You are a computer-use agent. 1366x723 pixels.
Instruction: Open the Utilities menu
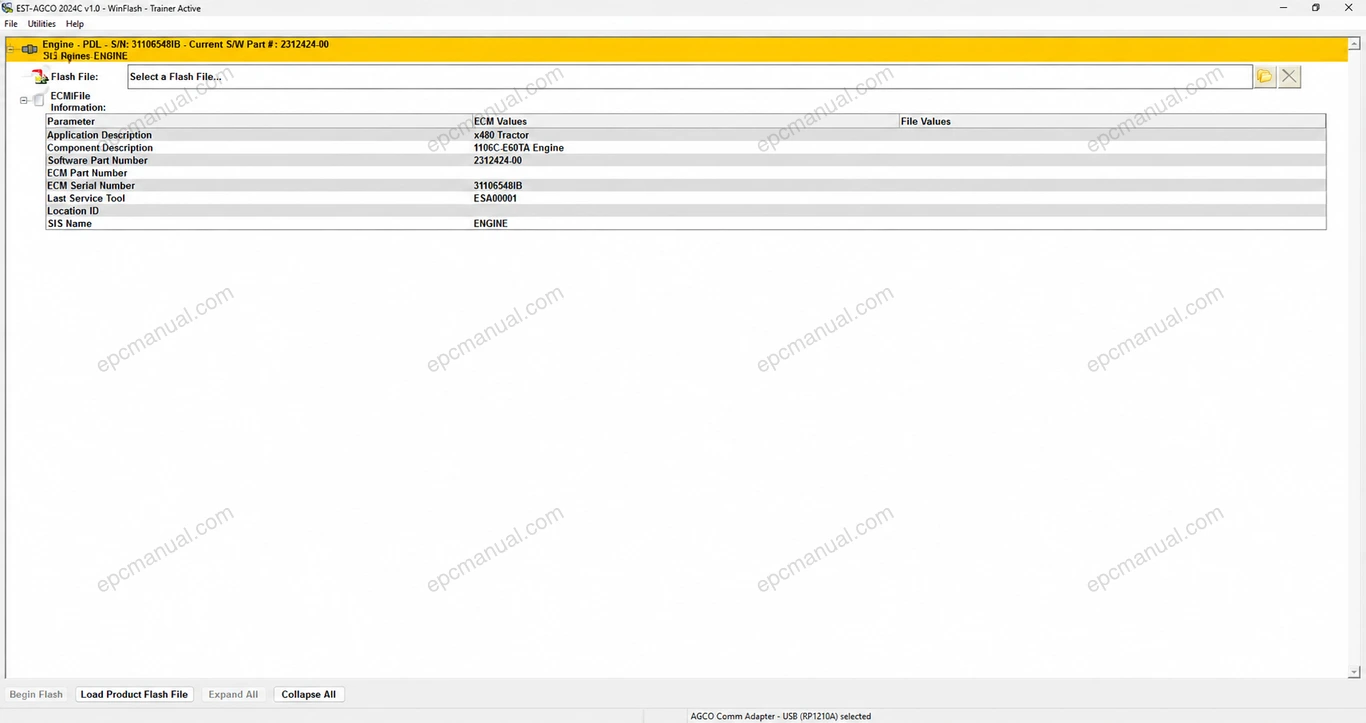pos(42,24)
